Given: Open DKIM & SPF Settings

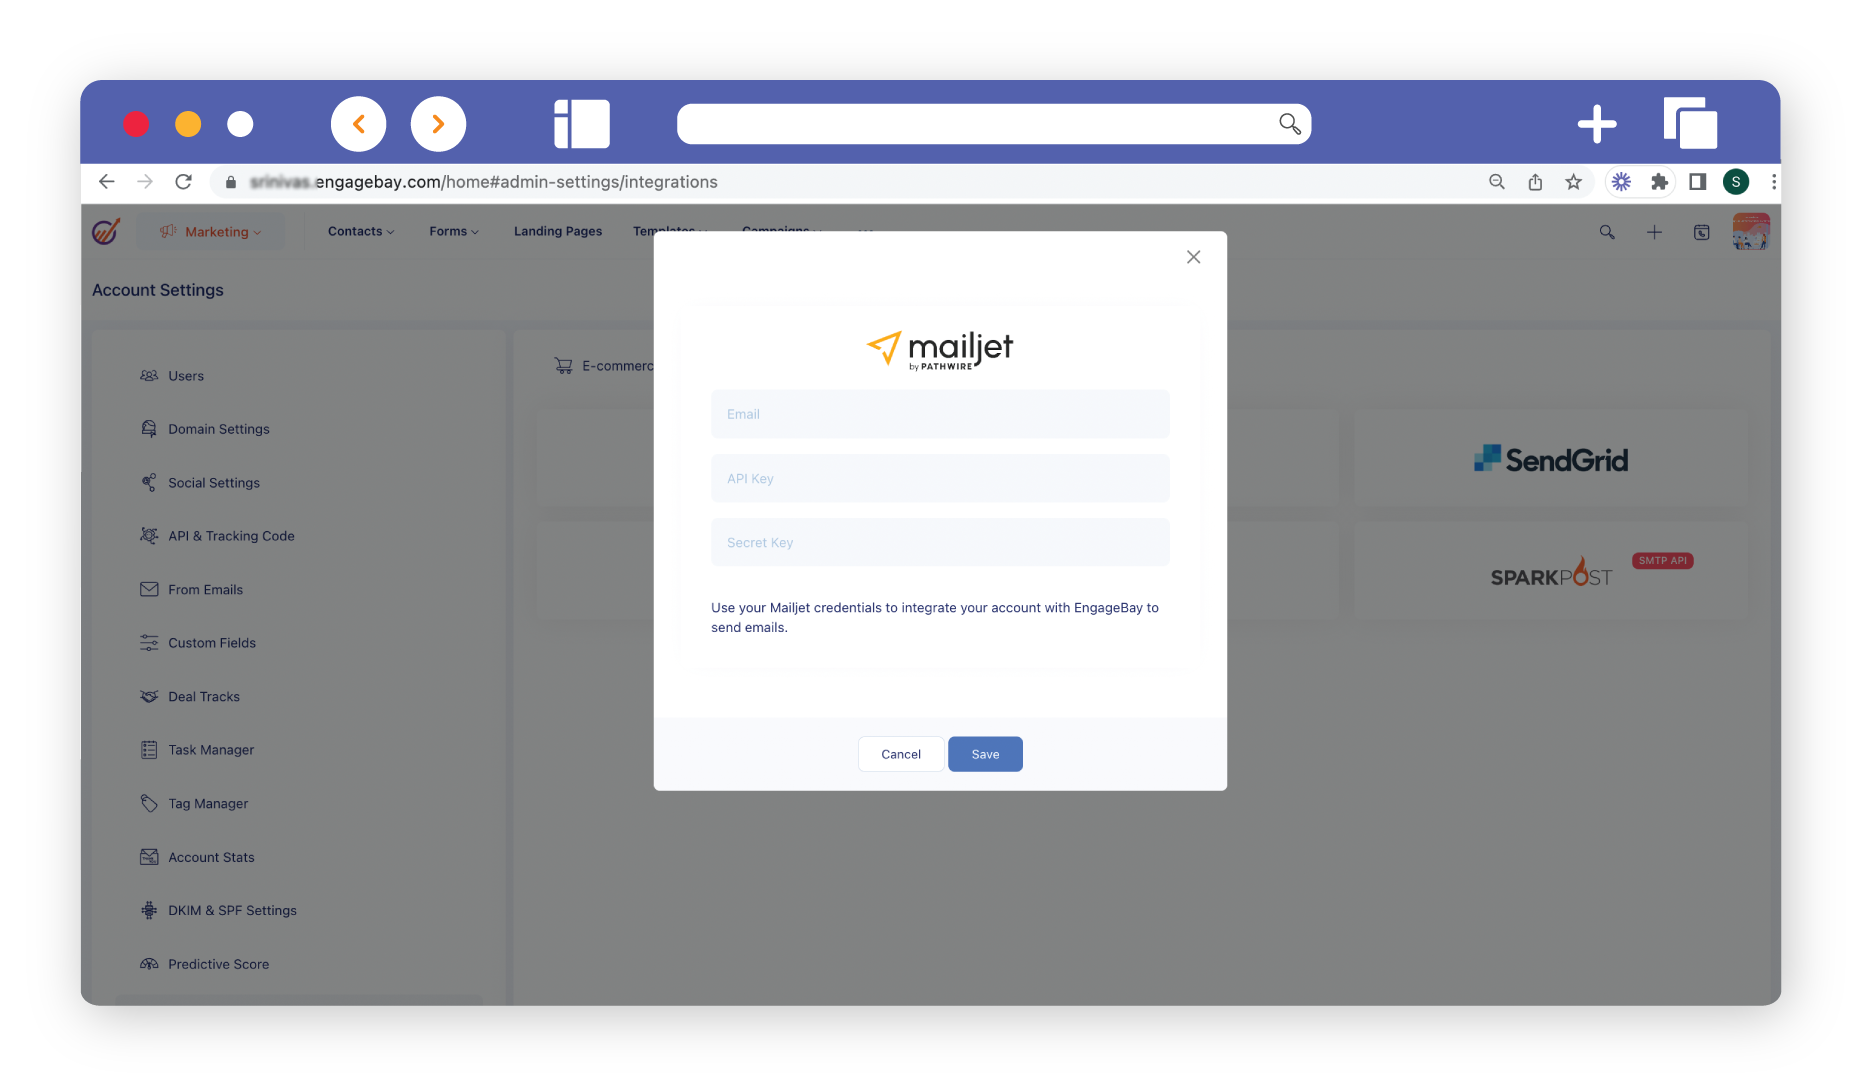Looking at the screenshot, I should (x=232, y=911).
